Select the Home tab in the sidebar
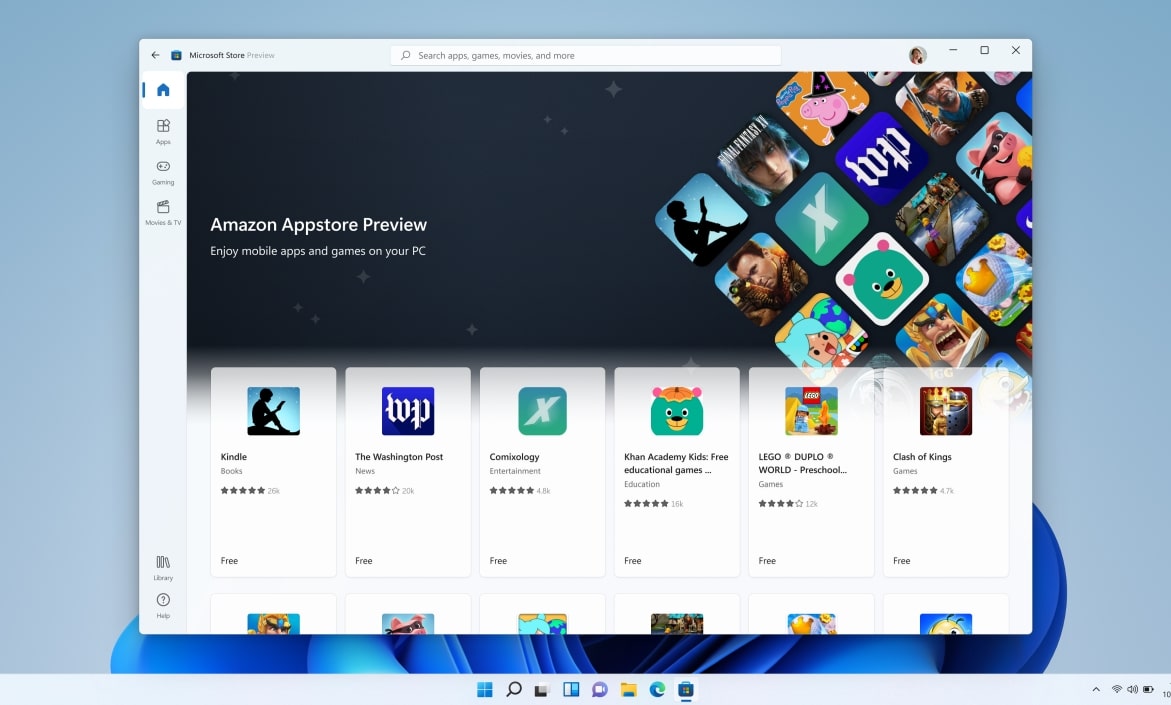This screenshot has height=705, width=1171. tap(162, 89)
